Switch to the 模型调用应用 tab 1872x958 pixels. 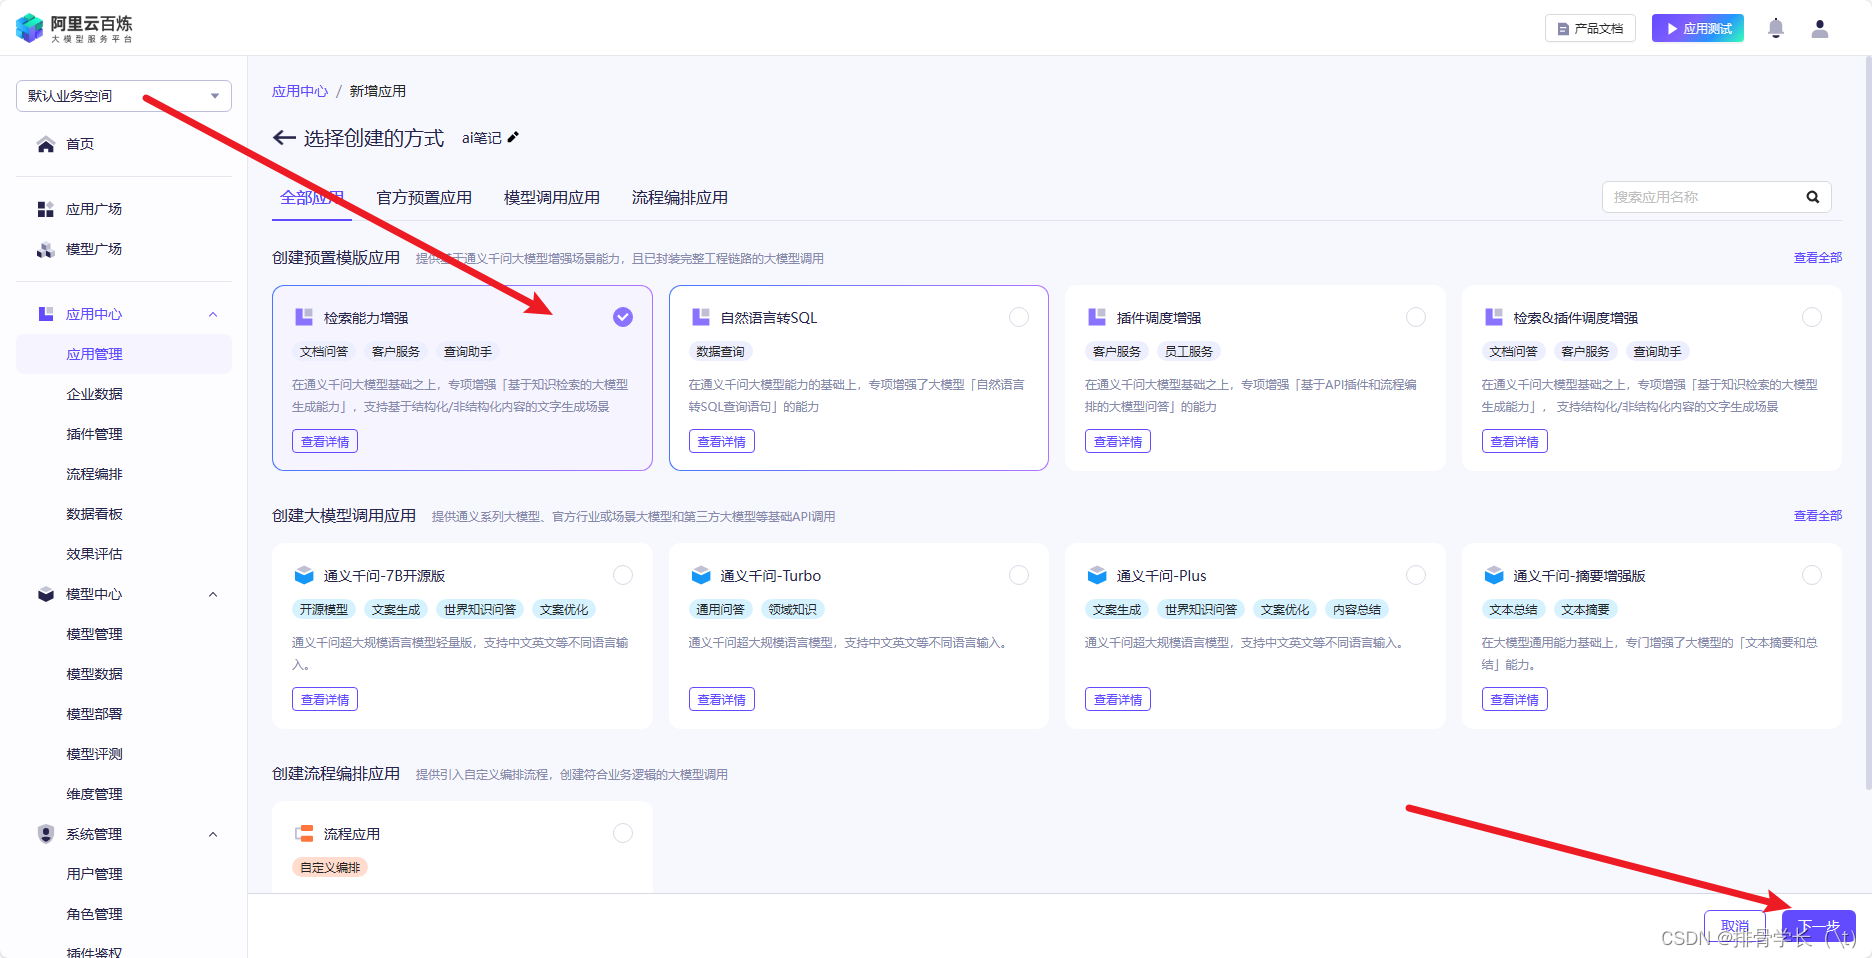tap(552, 198)
